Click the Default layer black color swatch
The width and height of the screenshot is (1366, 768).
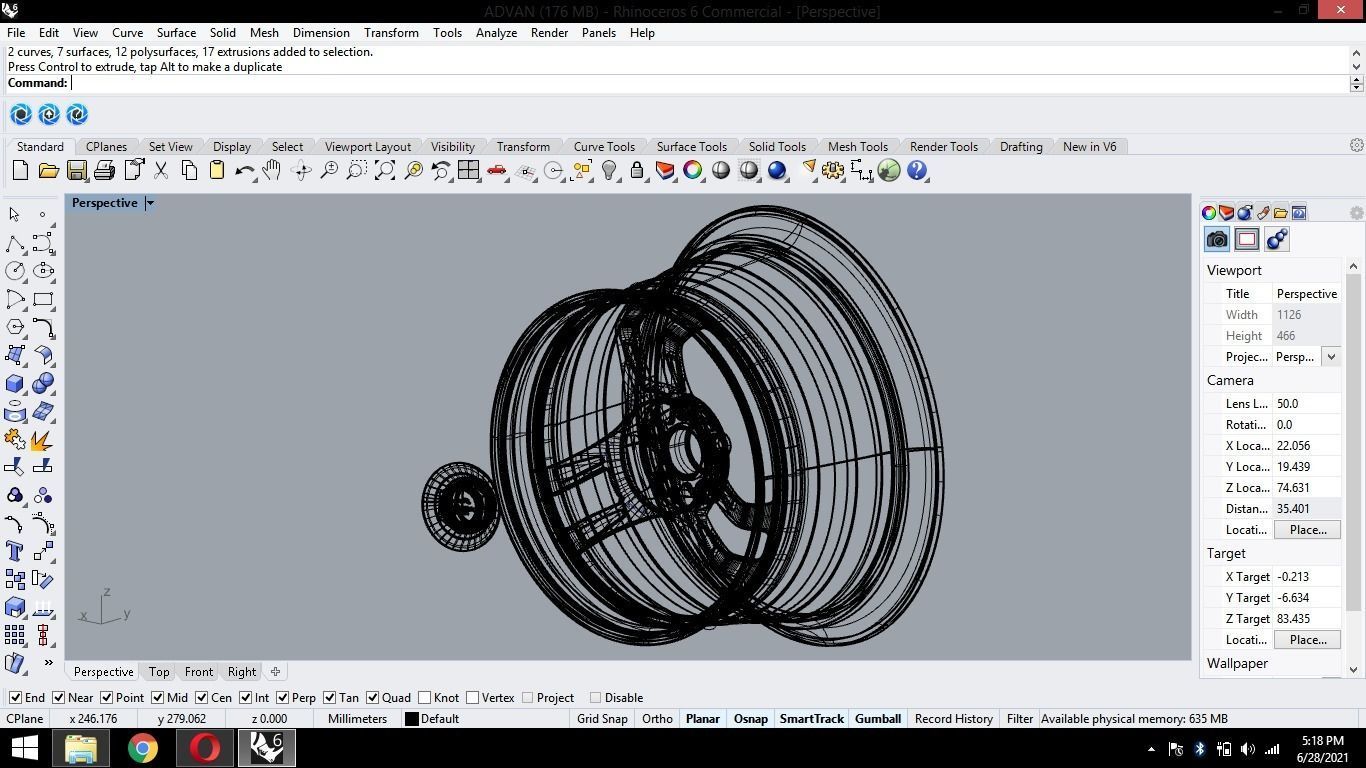click(411, 719)
